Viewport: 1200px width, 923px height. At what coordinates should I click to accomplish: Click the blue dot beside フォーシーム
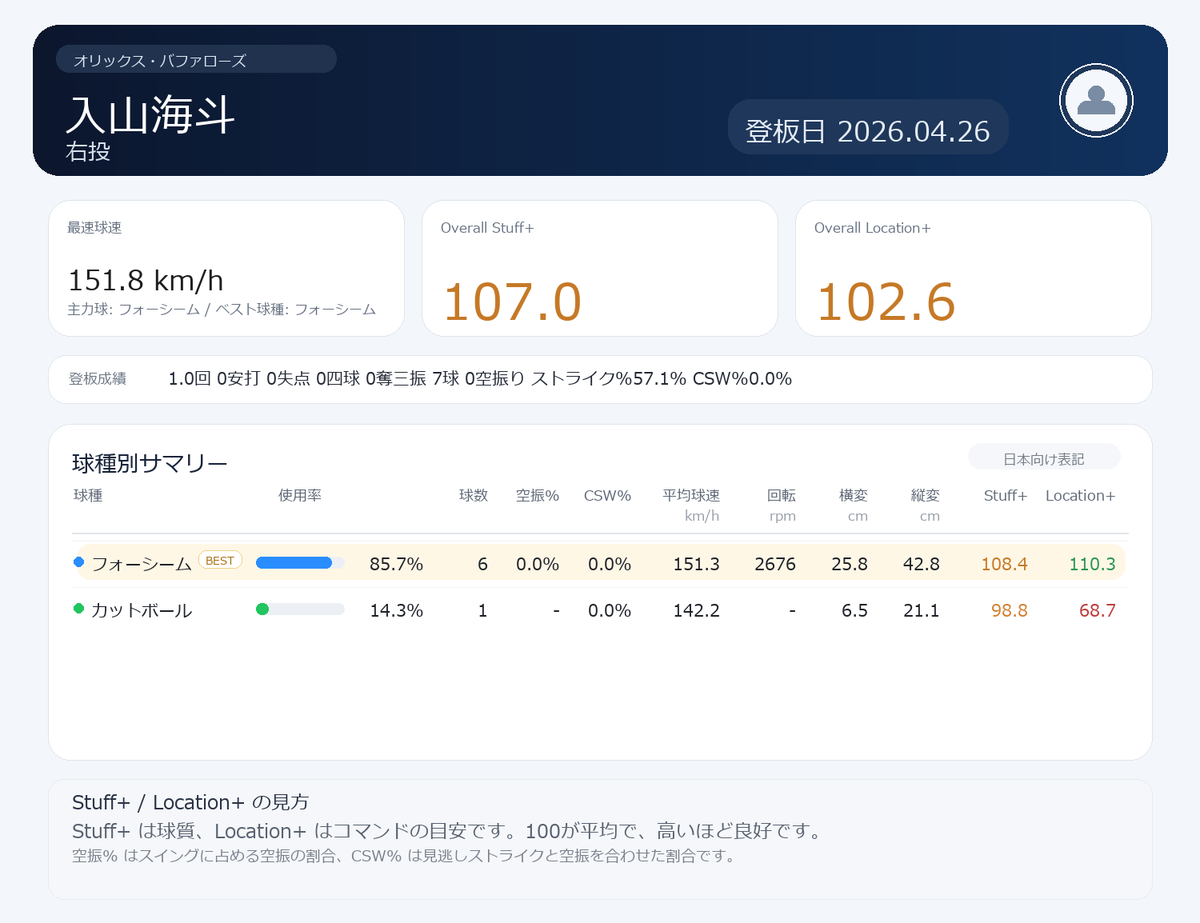pyautogui.click(x=79, y=563)
